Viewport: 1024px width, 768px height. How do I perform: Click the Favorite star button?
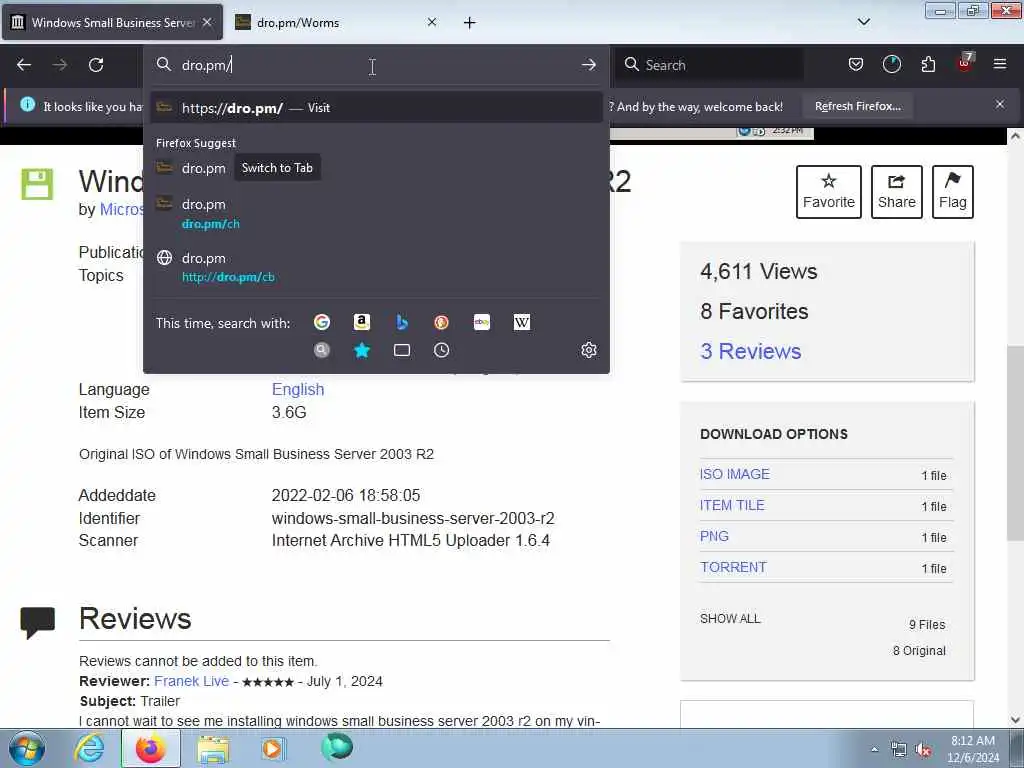[829, 191]
